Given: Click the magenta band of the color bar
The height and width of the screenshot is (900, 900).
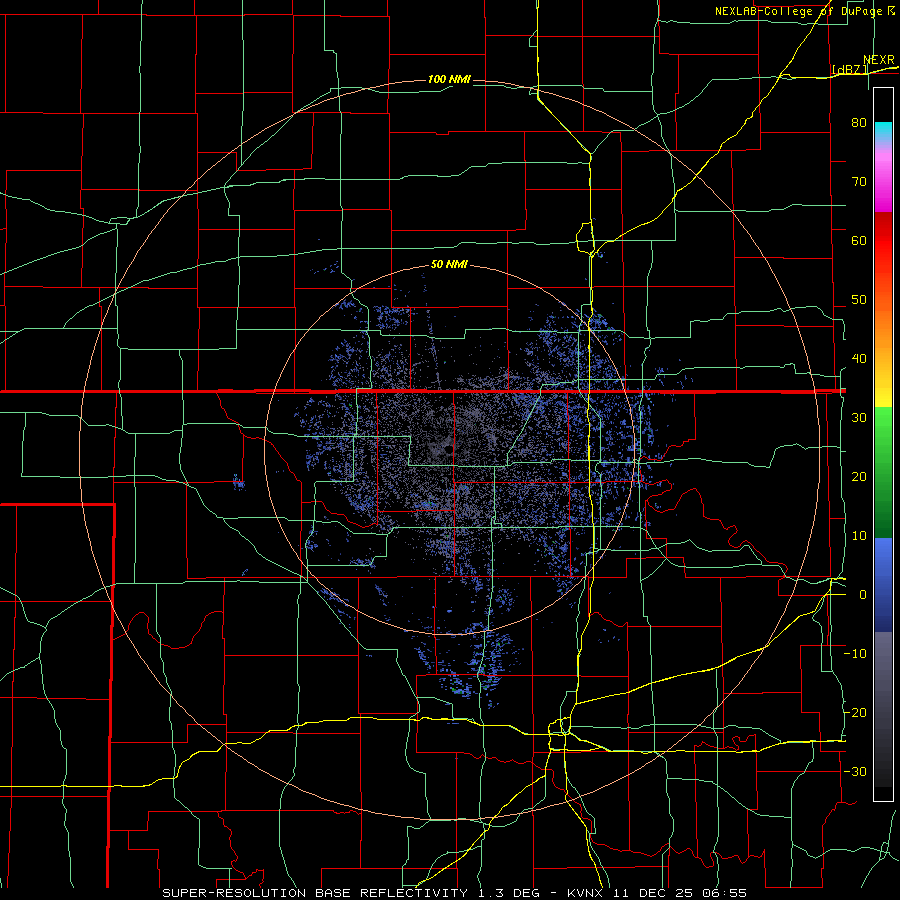Looking at the screenshot, I should [x=883, y=184].
